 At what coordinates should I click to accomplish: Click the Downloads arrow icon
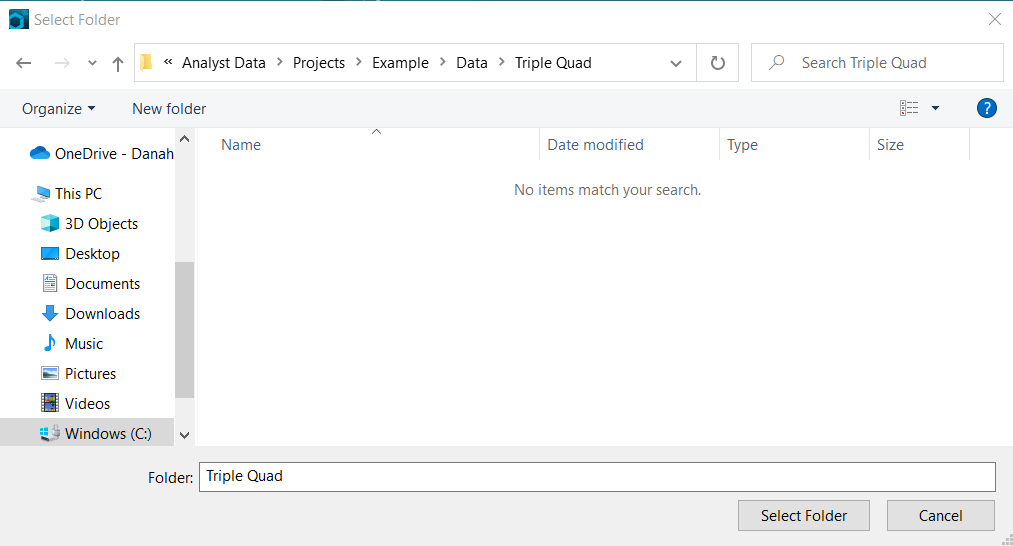pyautogui.click(x=50, y=313)
